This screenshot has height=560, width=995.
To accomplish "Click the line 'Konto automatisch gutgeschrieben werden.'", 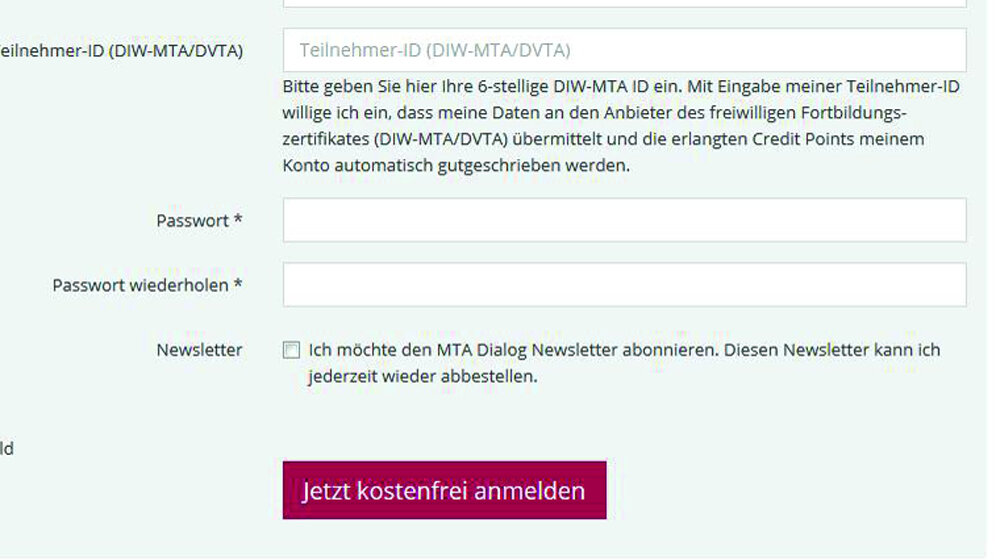I will click(456, 166).
